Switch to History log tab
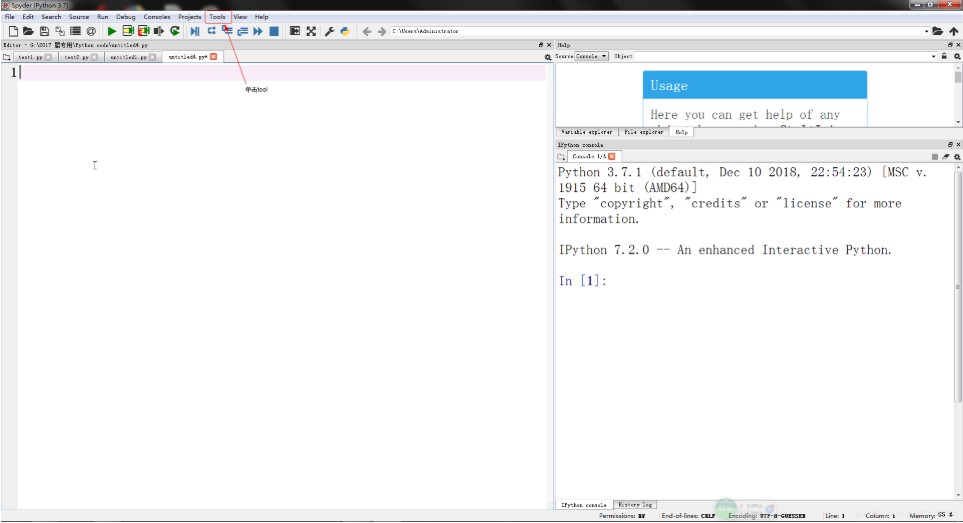Screen dimensions: 963x523 (635, 505)
